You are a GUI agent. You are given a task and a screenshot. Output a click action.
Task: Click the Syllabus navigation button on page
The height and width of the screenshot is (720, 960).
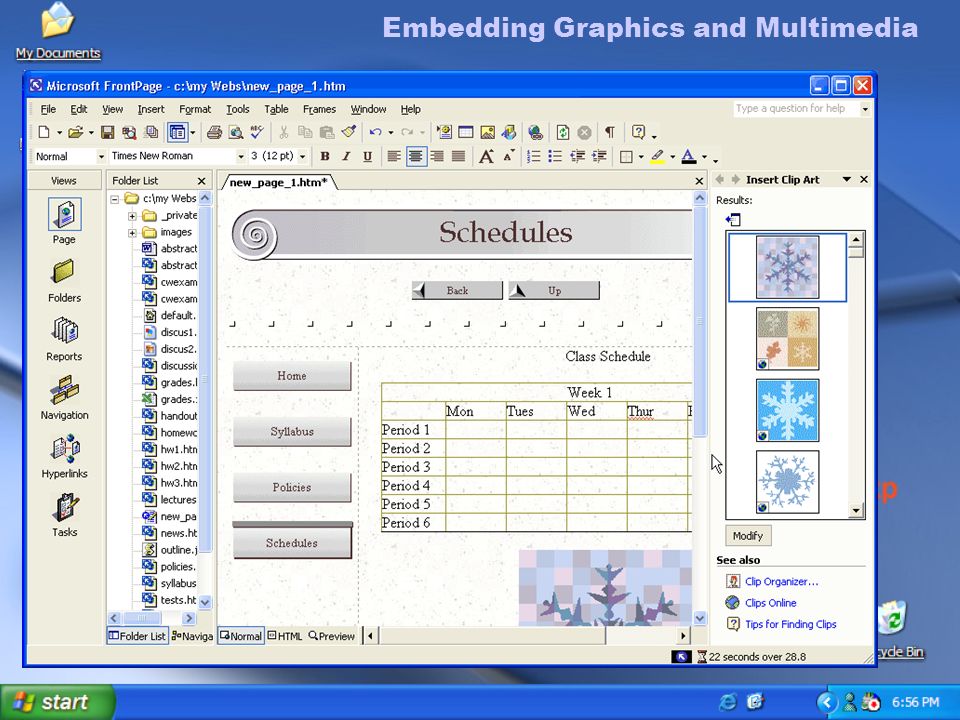coord(292,432)
